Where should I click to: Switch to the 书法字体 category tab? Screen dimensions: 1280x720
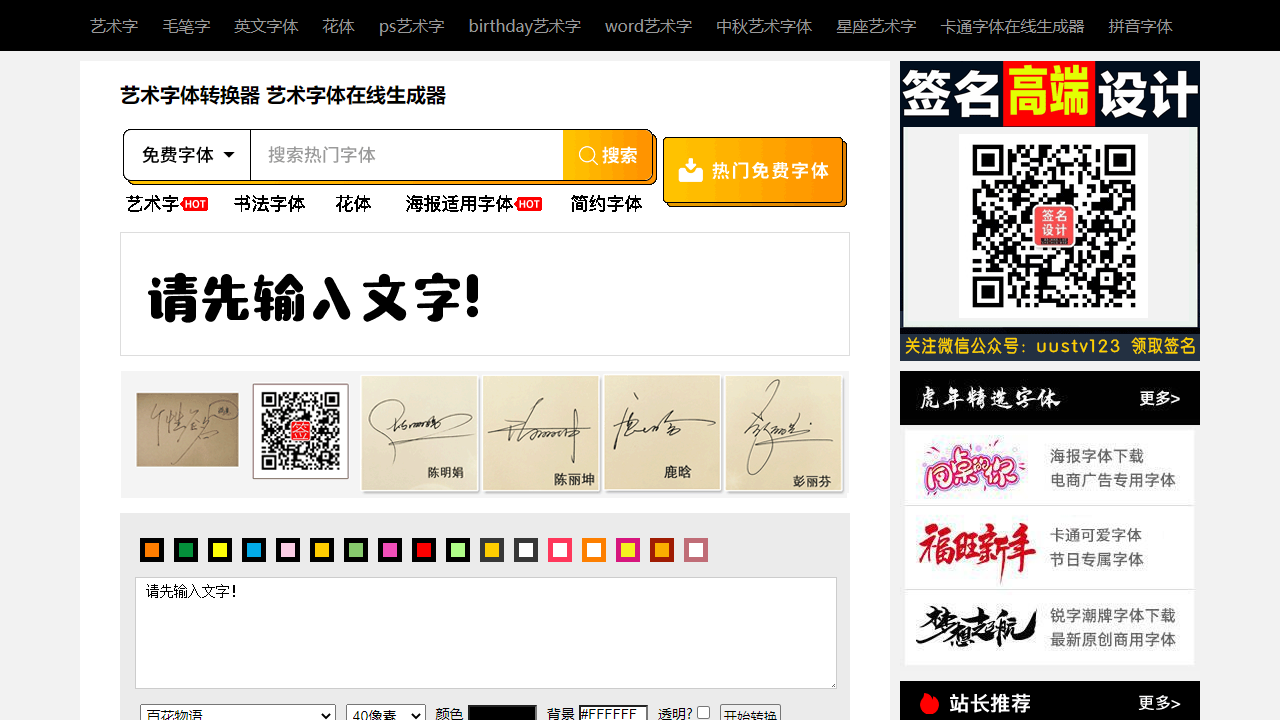[268, 203]
